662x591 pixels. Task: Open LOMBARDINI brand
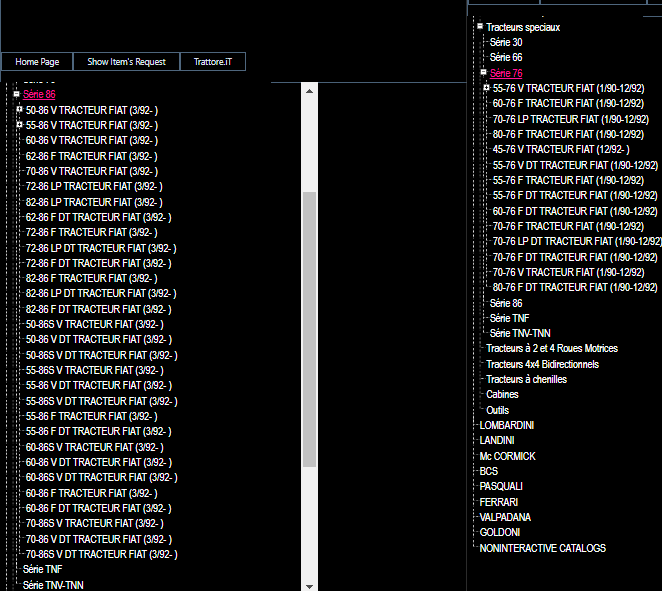[x=507, y=425]
